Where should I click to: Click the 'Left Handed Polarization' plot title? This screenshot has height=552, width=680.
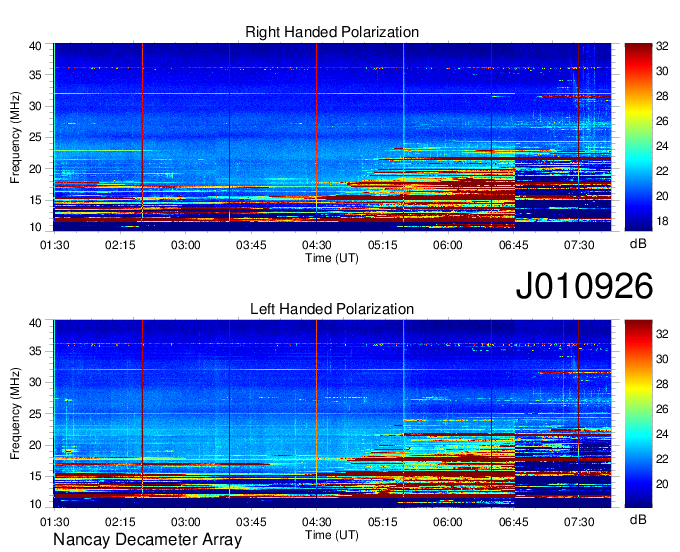pos(332,309)
